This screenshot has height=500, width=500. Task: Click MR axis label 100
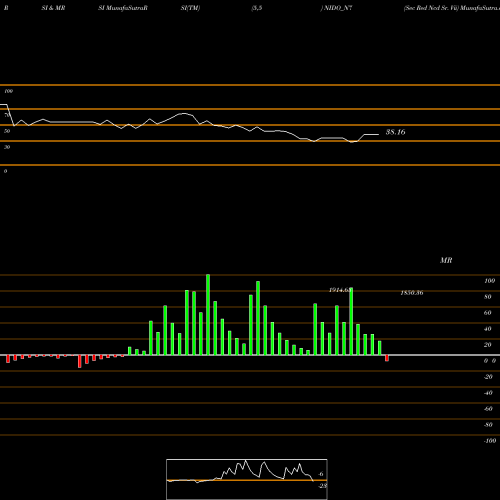(489, 281)
